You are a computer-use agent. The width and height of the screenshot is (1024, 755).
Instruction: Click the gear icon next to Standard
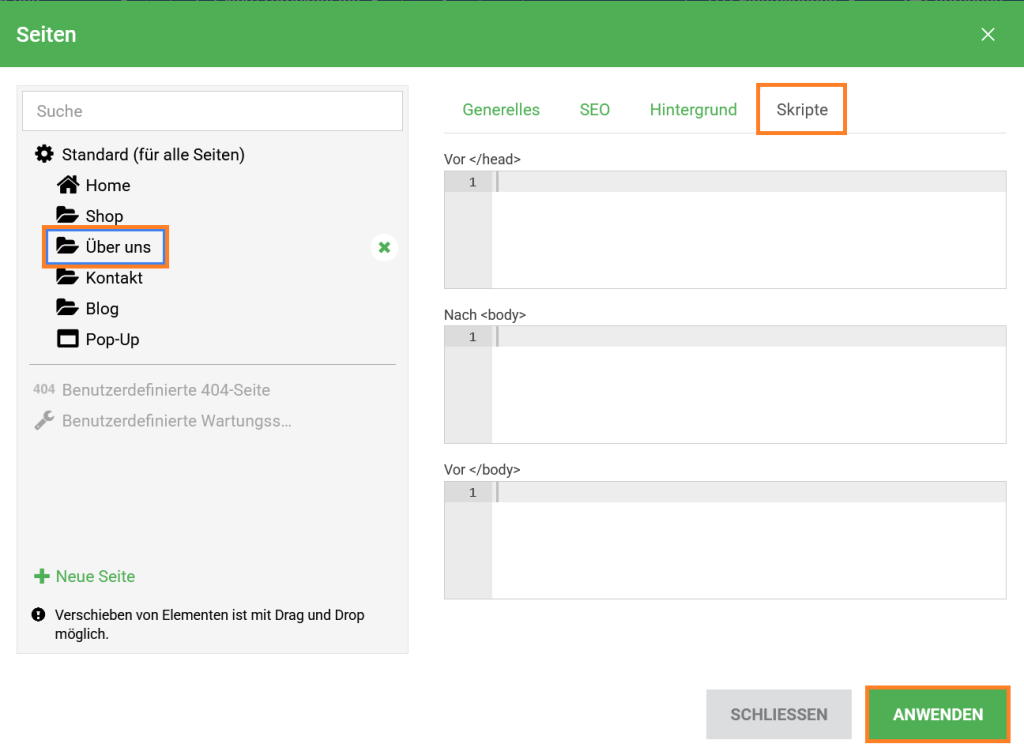pos(44,154)
